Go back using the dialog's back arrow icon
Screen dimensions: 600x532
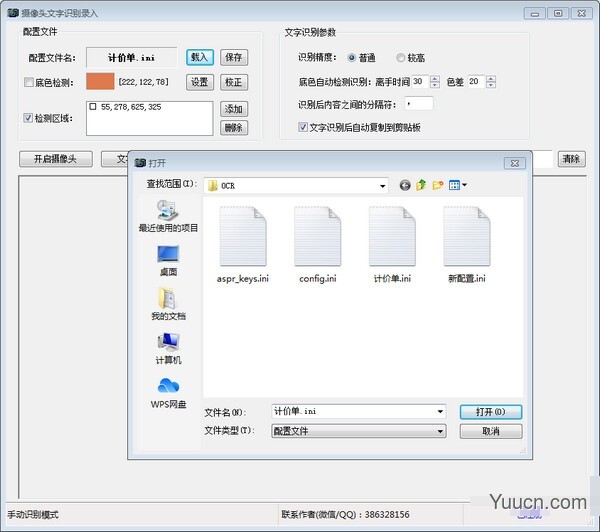pyautogui.click(x=404, y=186)
